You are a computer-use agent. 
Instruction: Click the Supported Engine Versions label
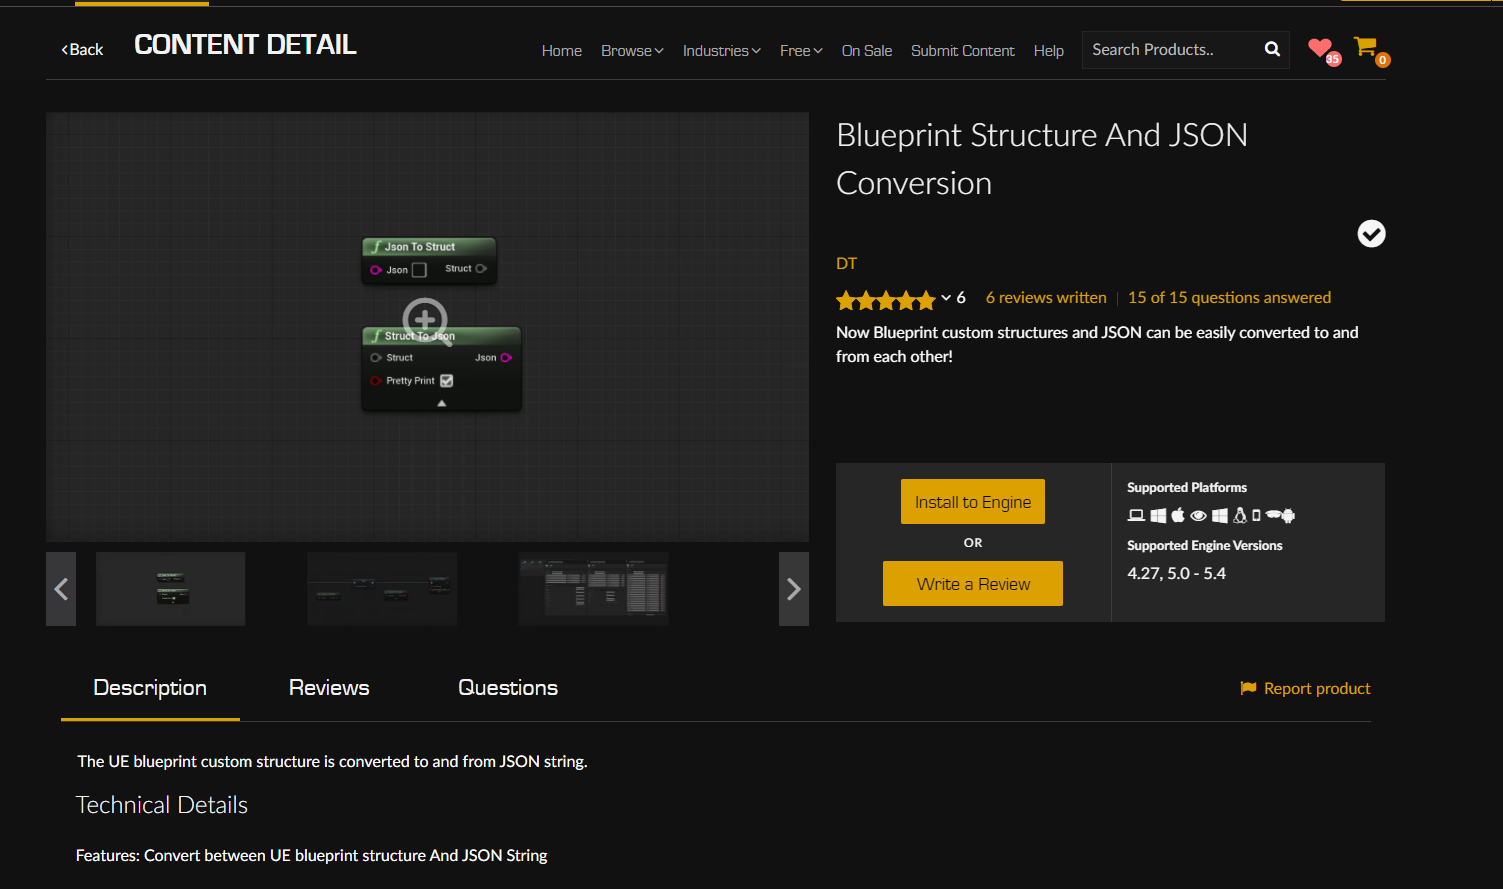pyautogui.click(x=1205, y=546)
